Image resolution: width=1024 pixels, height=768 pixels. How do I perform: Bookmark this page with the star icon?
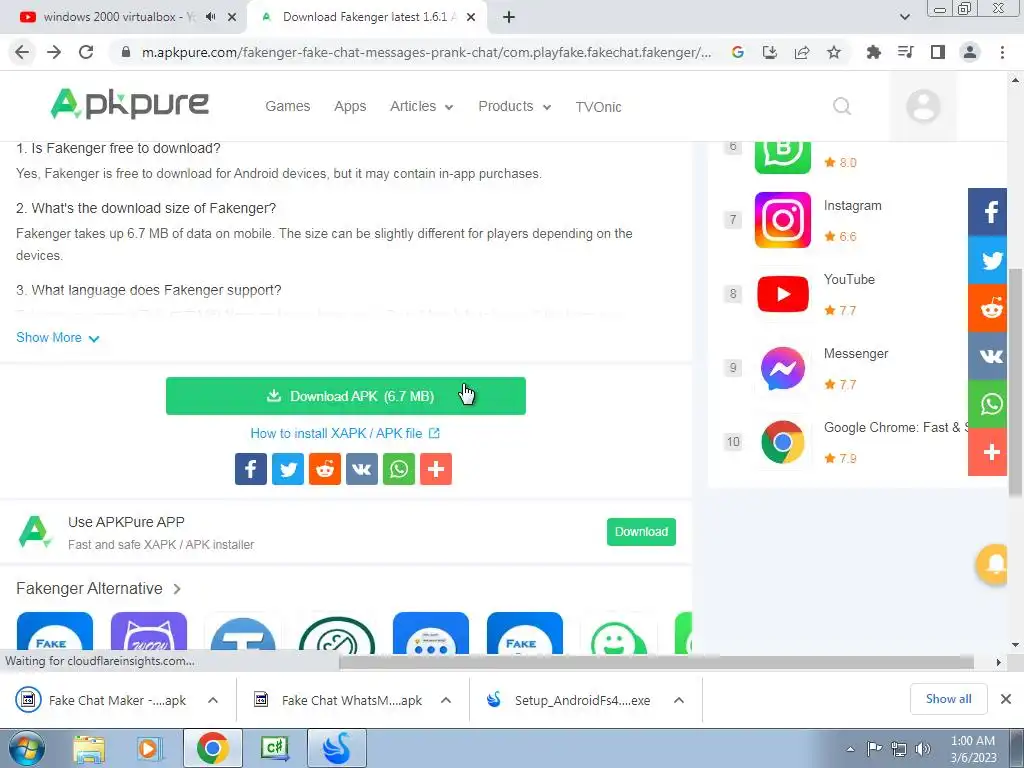(834, 52)
